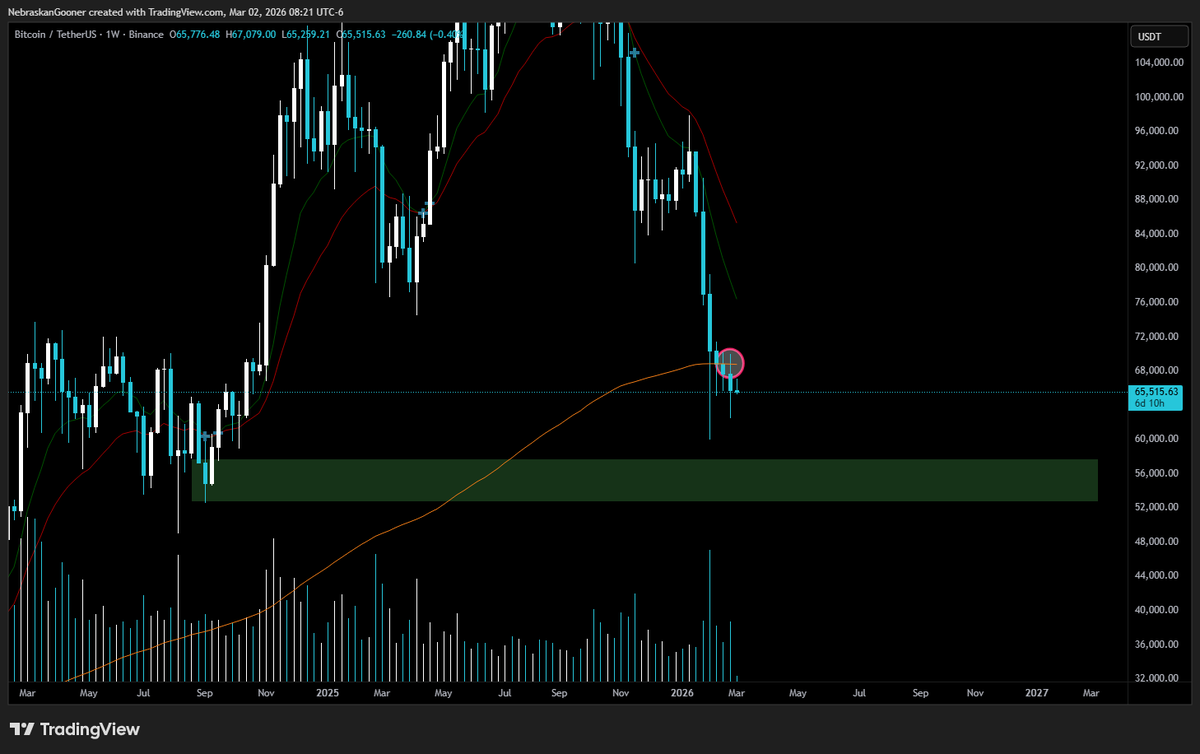
Task: Click the current price label 65,515.63
Action: point(1156,392)
